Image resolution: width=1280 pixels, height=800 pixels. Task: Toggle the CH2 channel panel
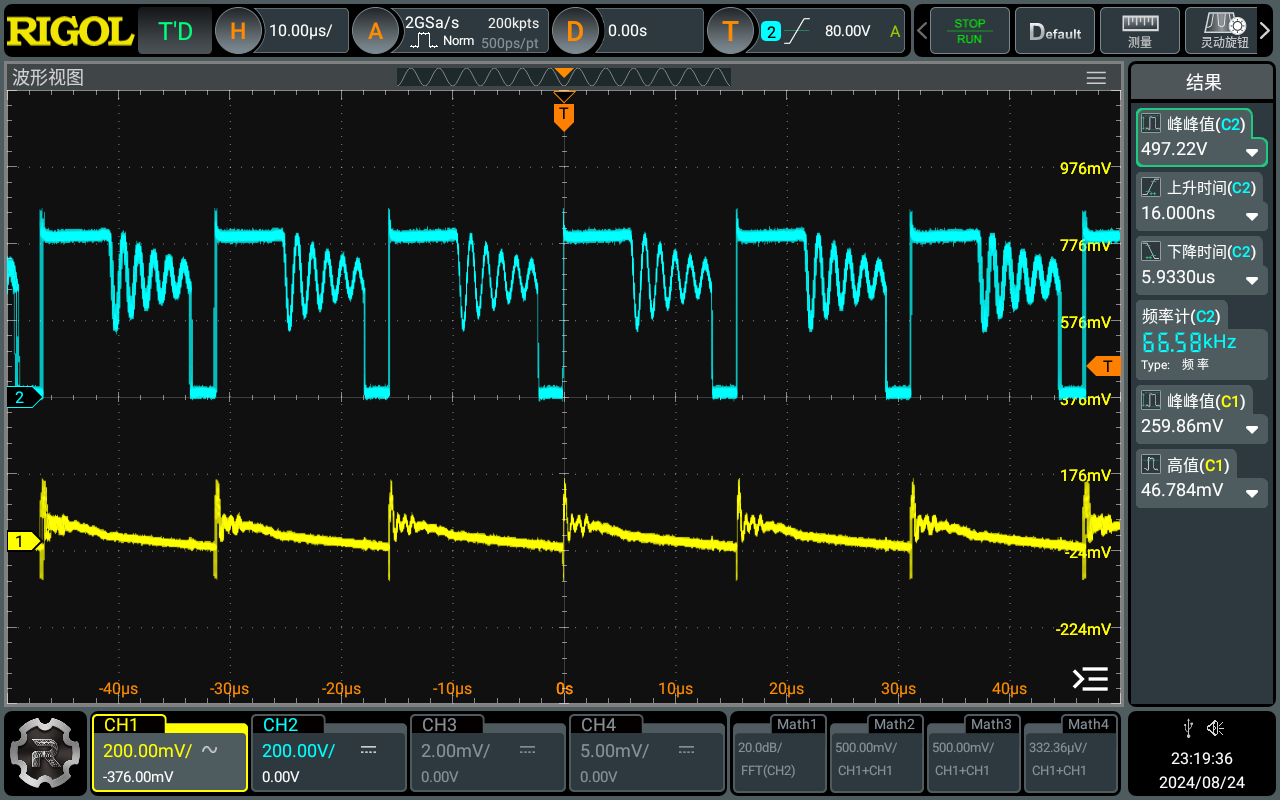coord(327,753)
